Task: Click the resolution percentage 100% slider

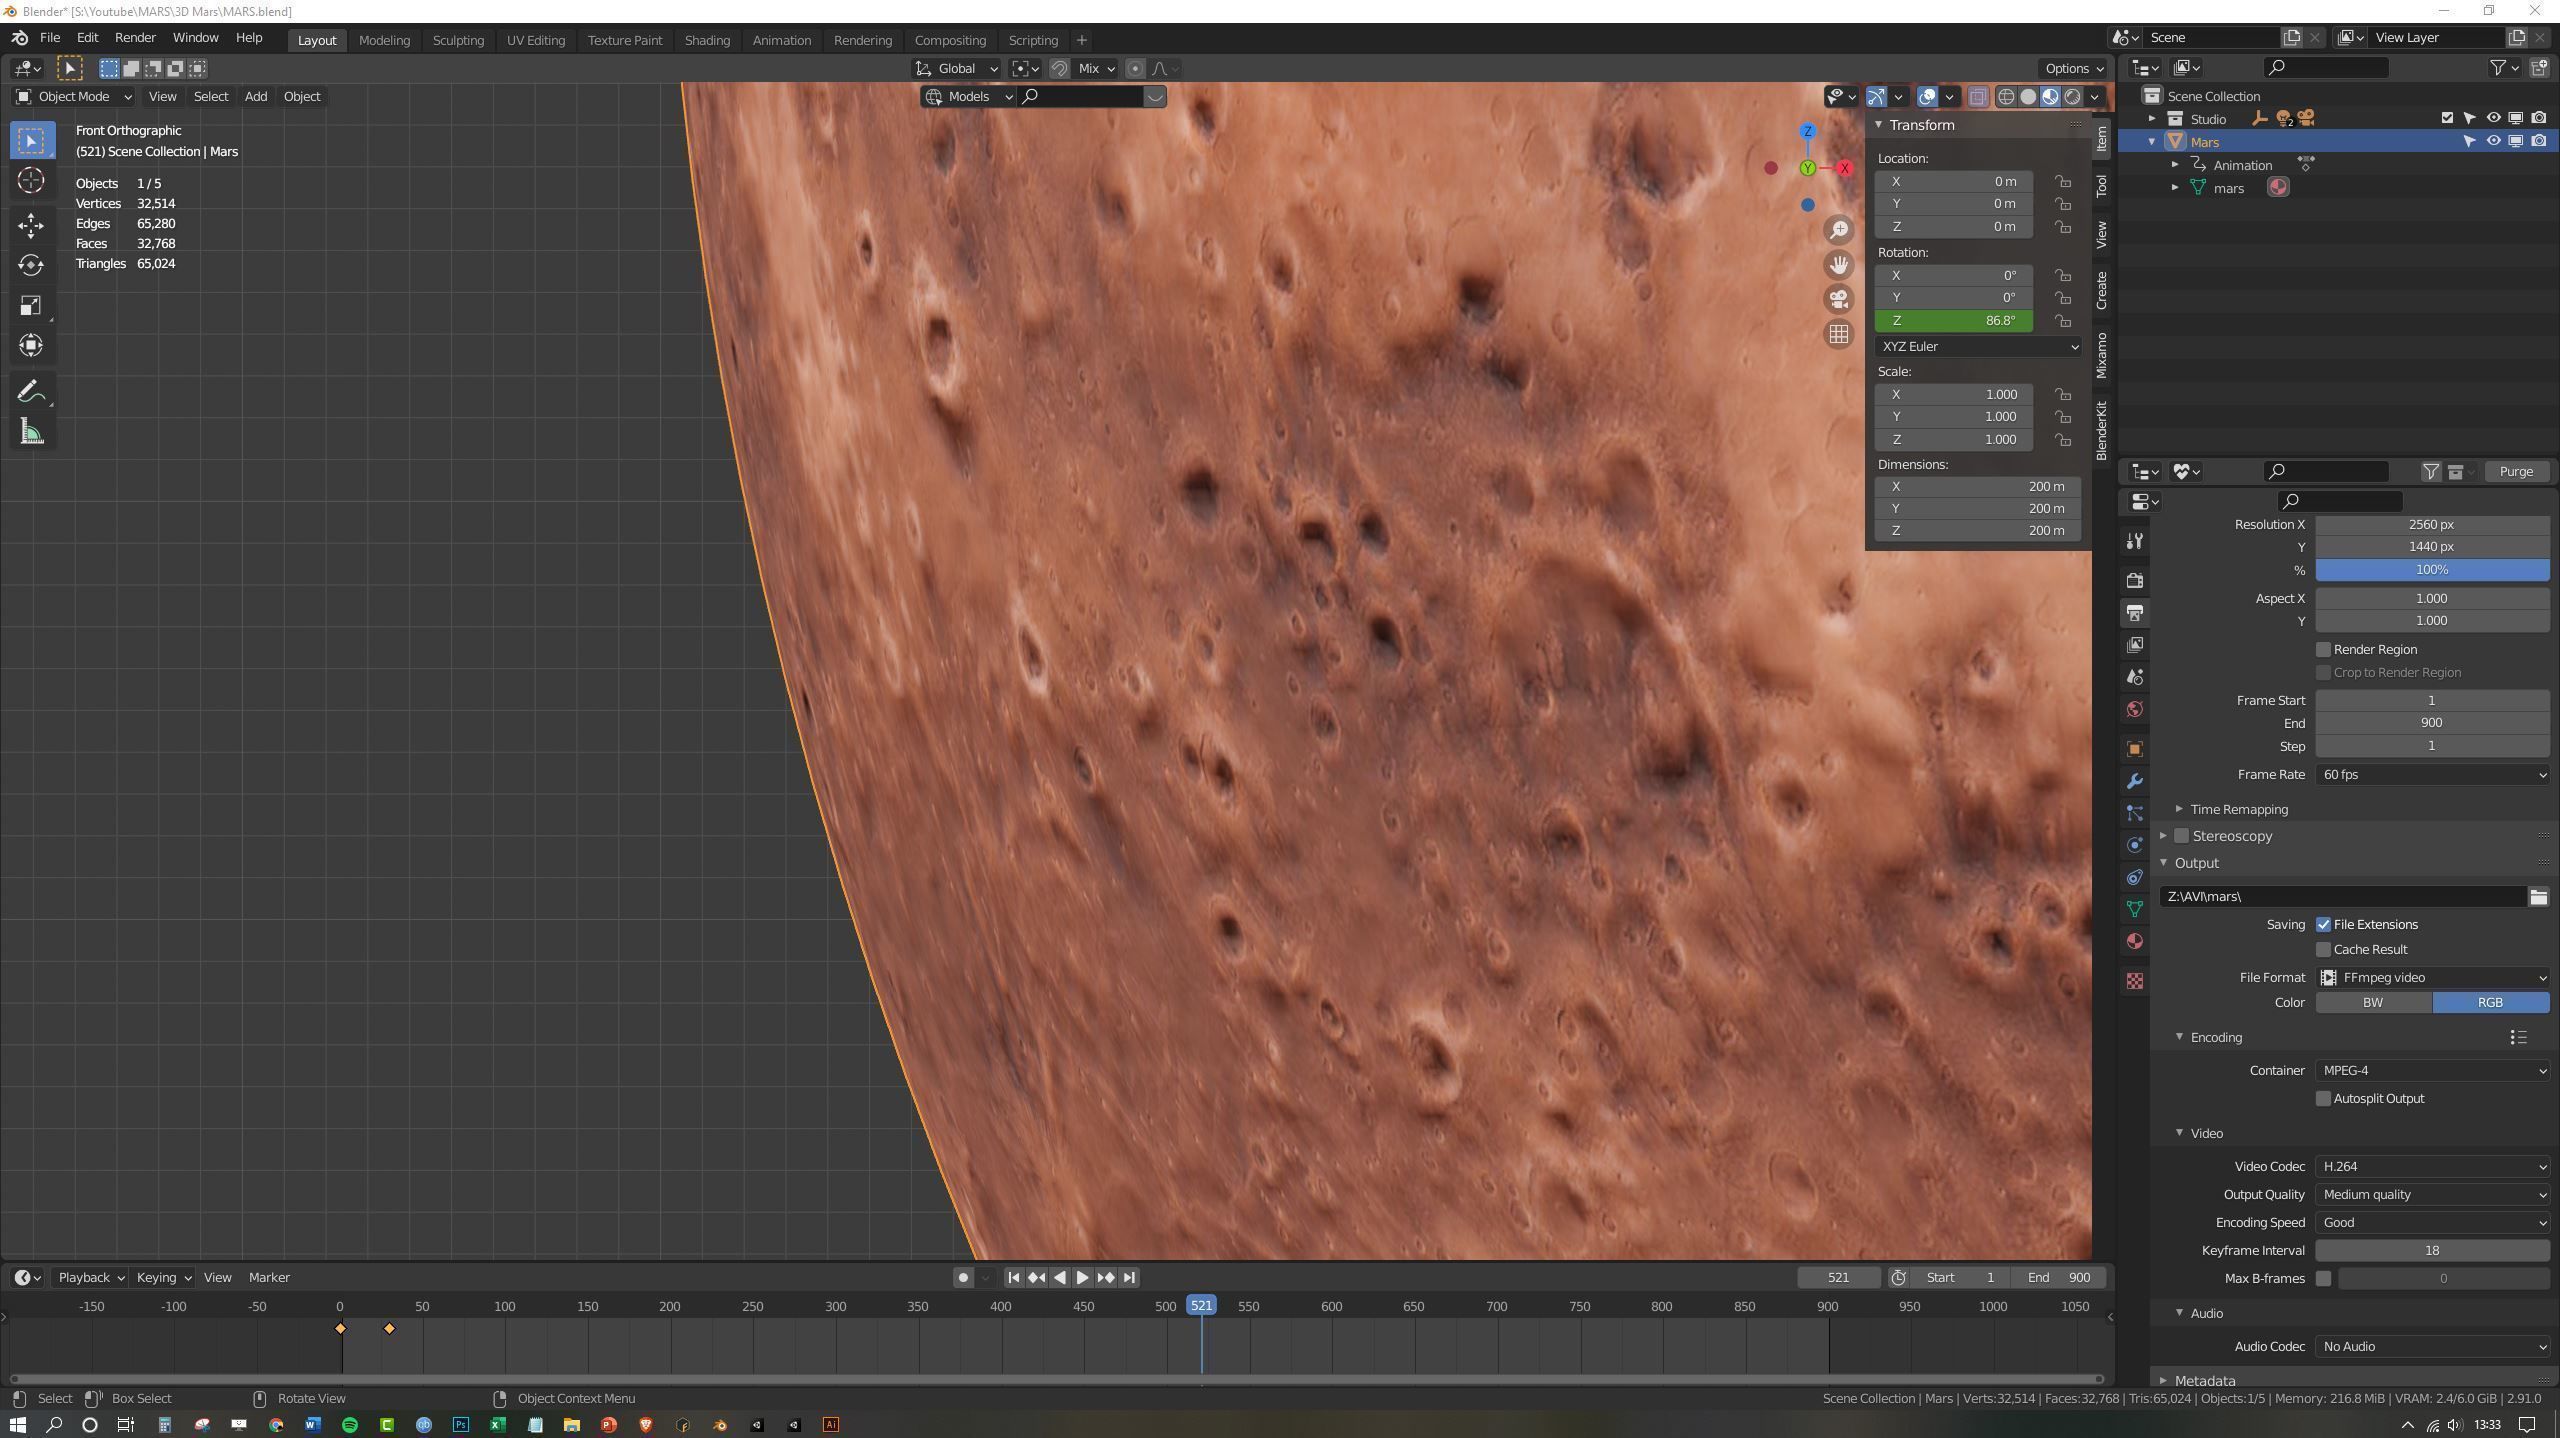Action: [x=2432, y=570]
